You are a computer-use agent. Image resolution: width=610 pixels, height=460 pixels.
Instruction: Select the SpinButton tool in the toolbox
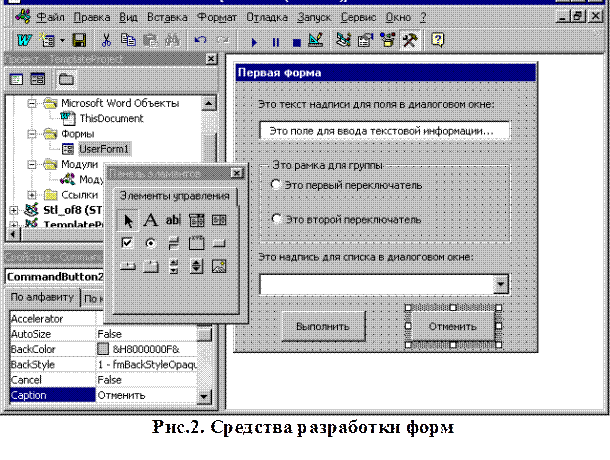tap(196, 266)
